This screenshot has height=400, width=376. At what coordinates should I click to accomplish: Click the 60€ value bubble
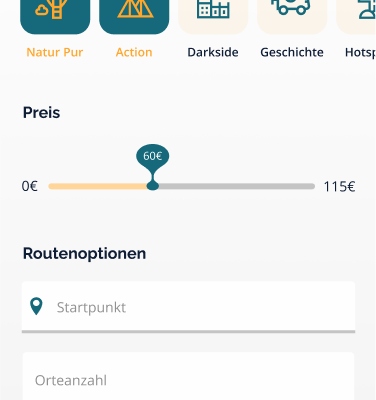tap(153, 156)
